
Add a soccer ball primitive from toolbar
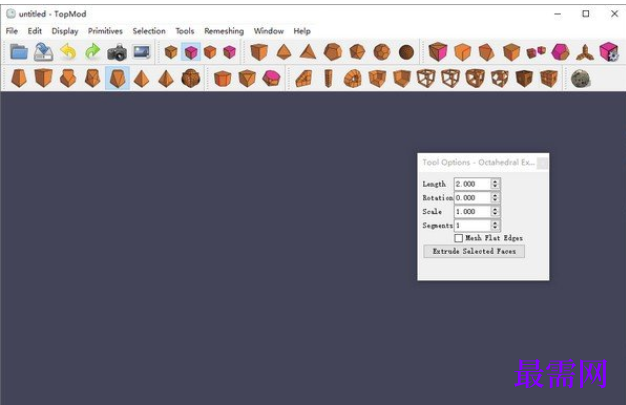(382, 52)
